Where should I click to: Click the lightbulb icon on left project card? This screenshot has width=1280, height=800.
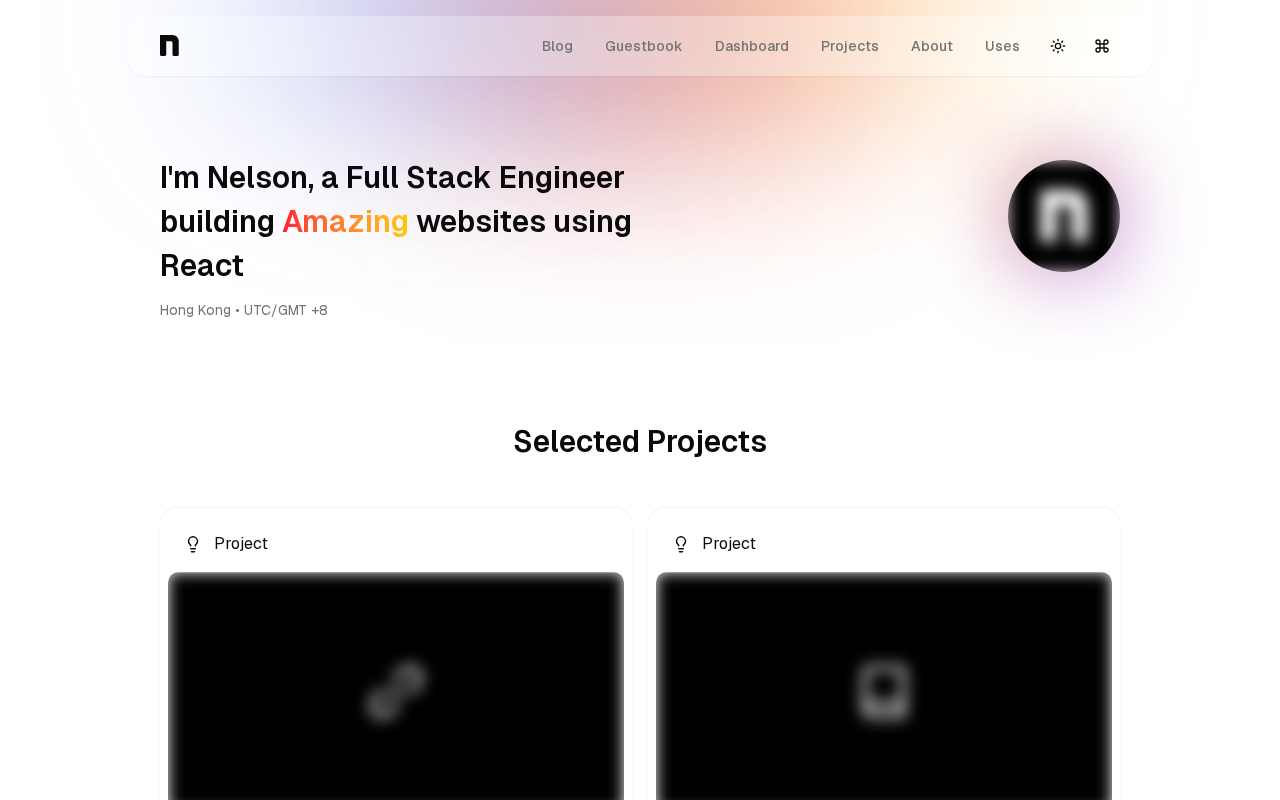(193, 544)
